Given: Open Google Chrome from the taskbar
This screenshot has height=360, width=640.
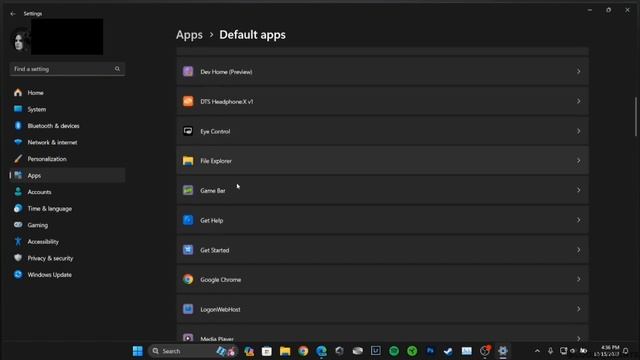Looking at the screenshot, I should click(303, 351).
